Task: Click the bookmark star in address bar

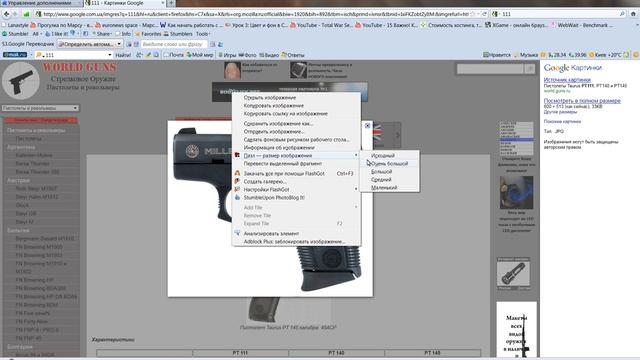Action: (473, 14)
